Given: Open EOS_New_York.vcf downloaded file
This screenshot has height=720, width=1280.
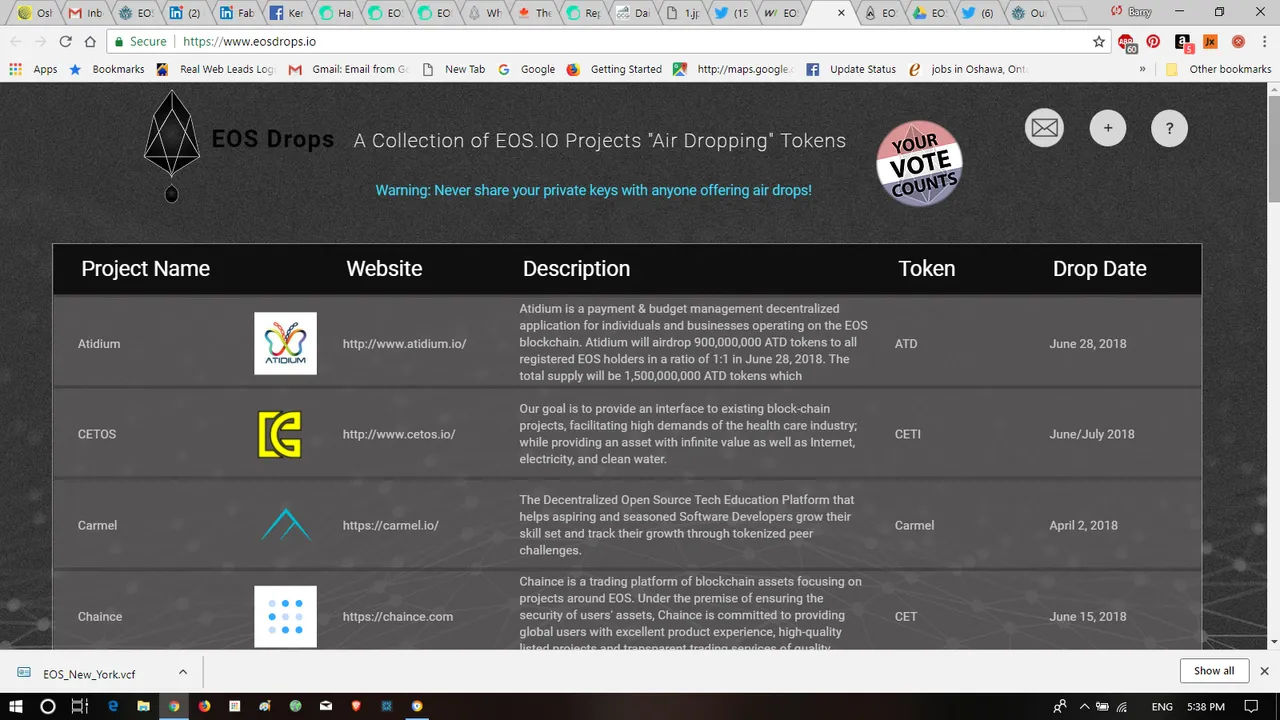Looking at the screenshot, I should [89, 673].
